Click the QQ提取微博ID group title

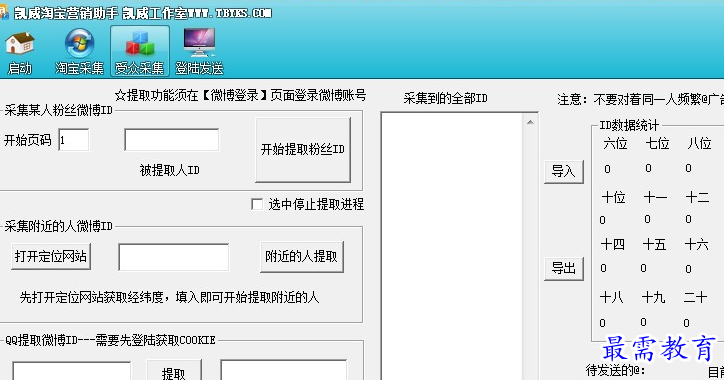(x=110, y=340)
